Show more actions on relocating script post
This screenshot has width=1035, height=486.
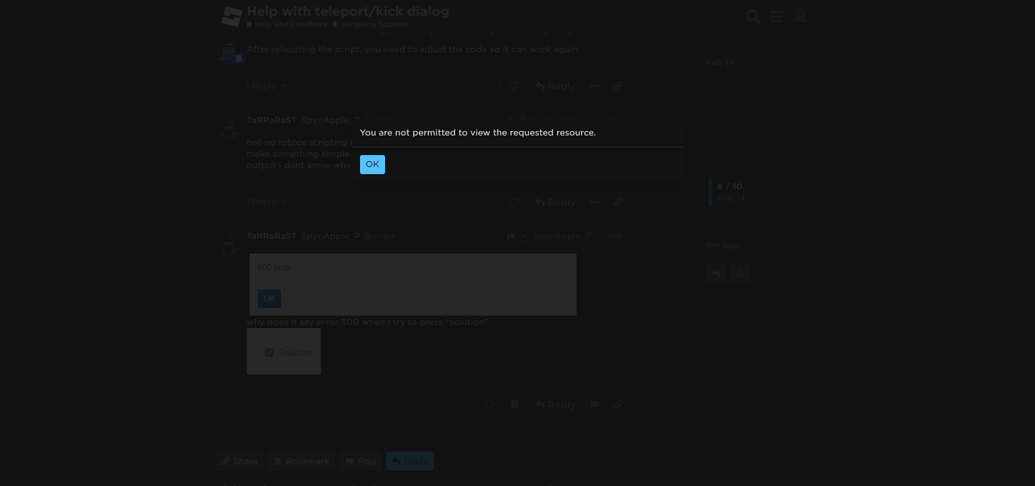pos(595,86)
